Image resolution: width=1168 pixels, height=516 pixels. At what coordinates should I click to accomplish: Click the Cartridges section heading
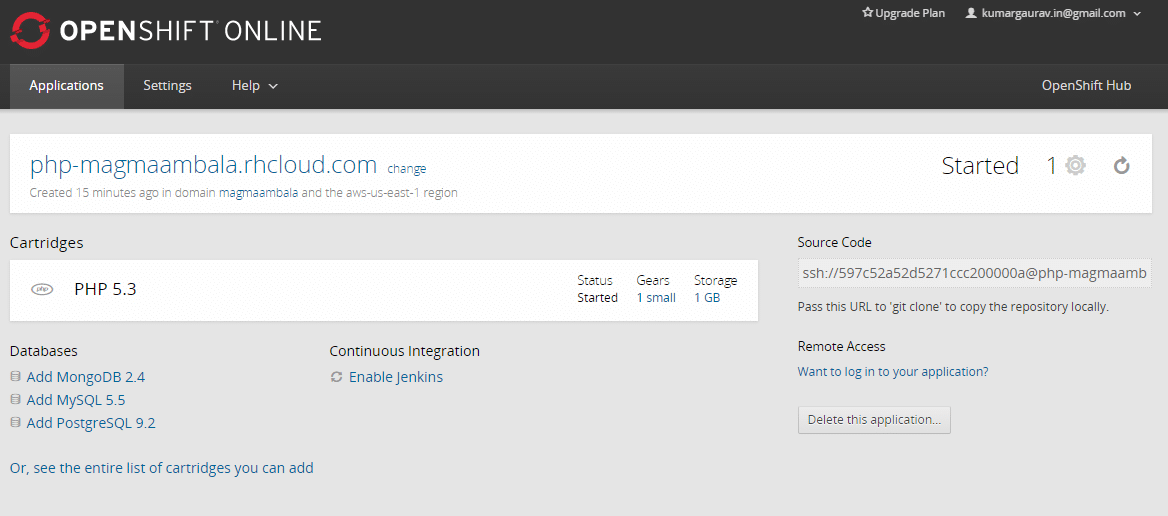[x=47, y=243]
